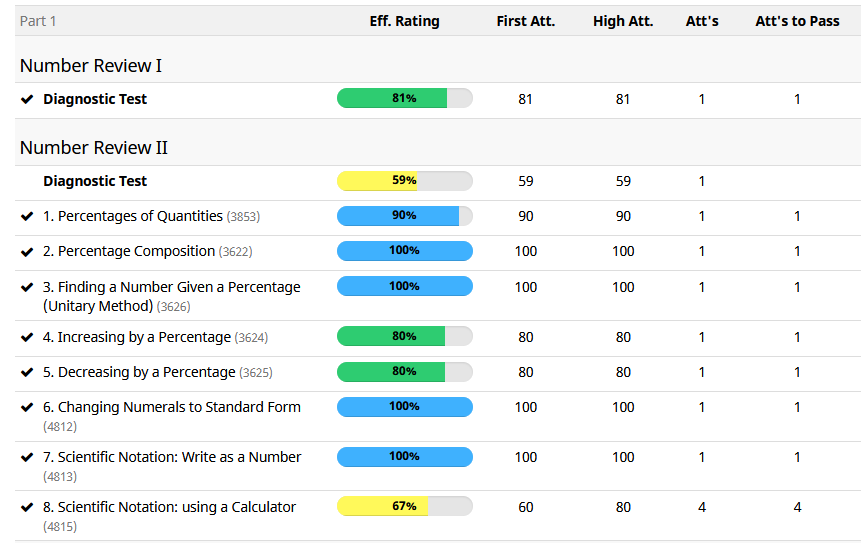
Task: Click checkmark next to Percentage Composition
Action: 27,251
